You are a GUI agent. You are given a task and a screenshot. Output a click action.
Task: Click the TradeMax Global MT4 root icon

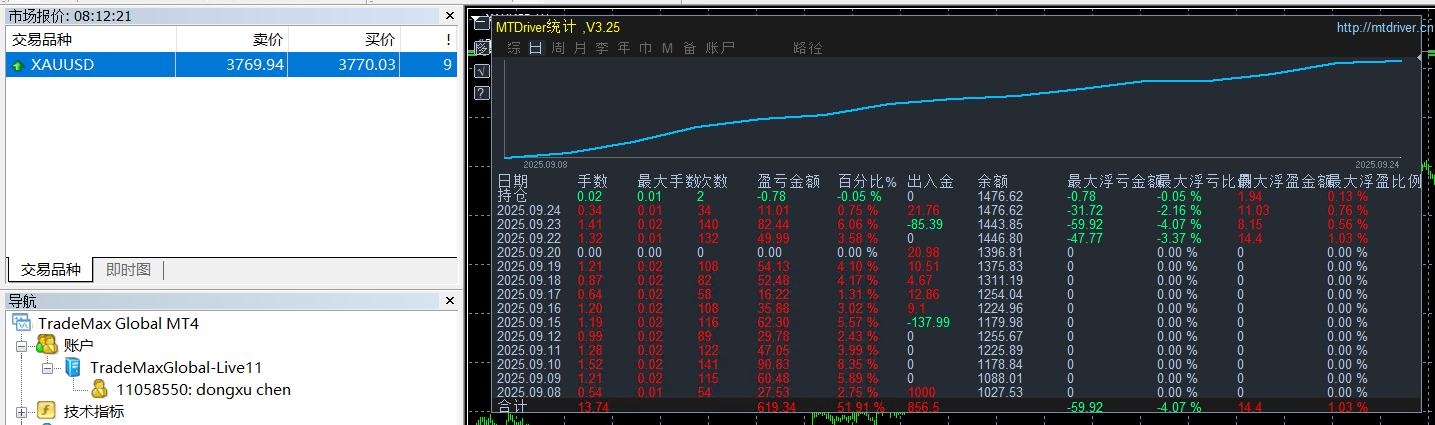(23, 323)
